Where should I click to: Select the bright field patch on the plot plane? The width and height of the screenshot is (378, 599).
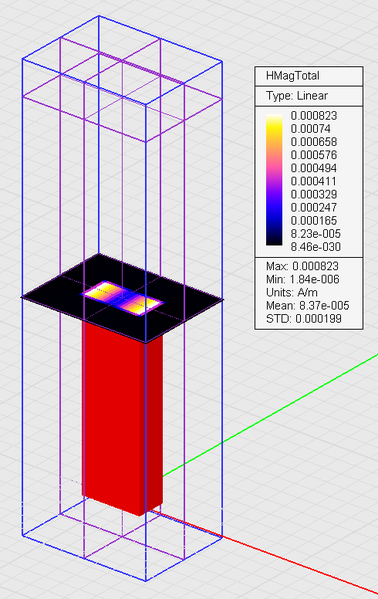click(x=122, y=298)
